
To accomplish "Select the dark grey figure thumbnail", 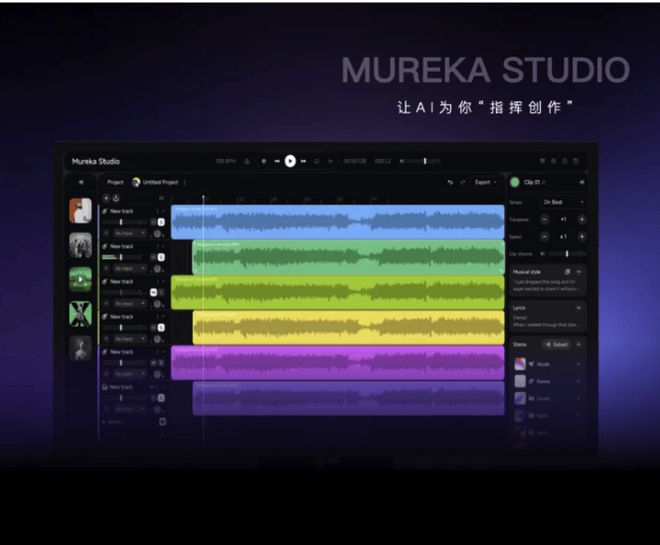I will [80, 348].
